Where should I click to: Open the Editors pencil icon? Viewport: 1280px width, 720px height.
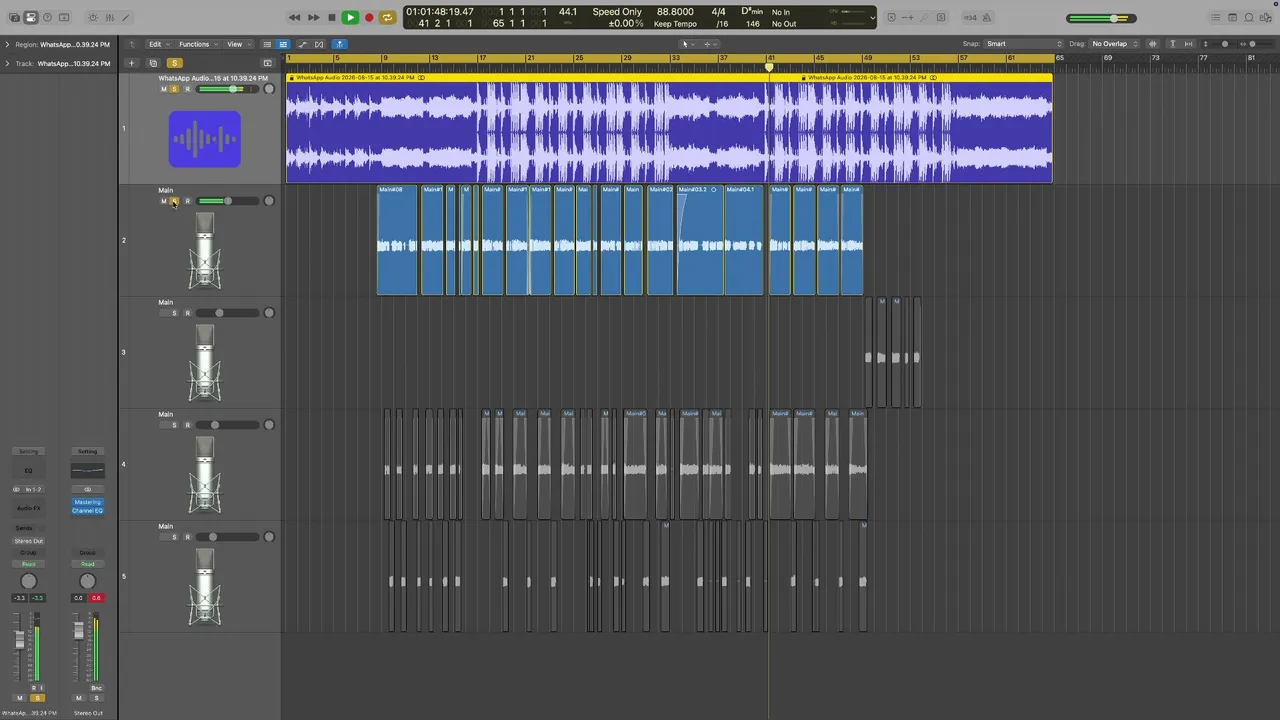point(125,17)
